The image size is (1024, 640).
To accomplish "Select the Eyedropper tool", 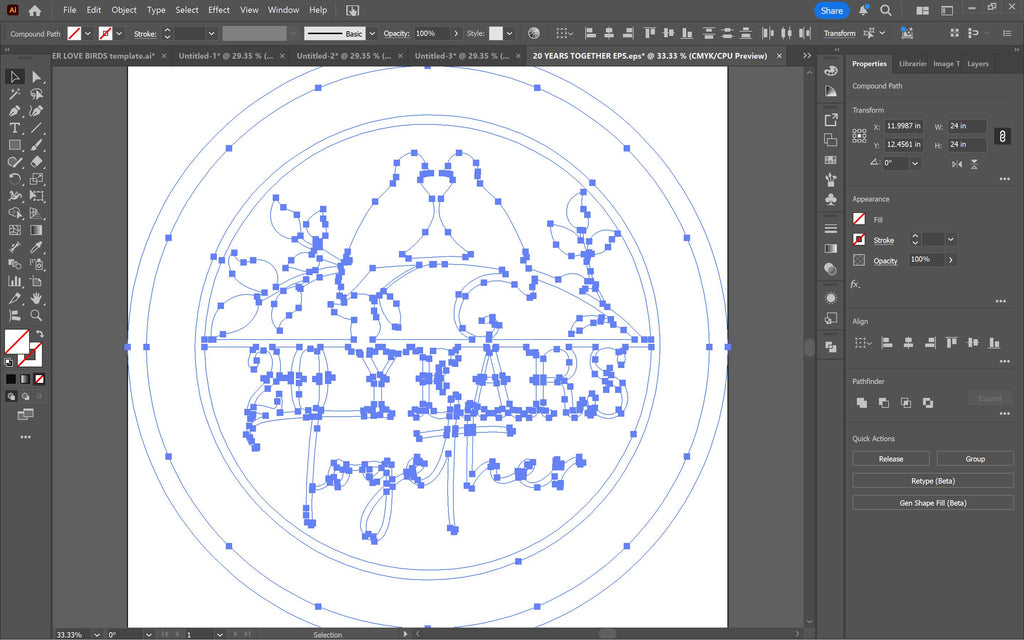I will pyautogui.click(x=37, y=247).
